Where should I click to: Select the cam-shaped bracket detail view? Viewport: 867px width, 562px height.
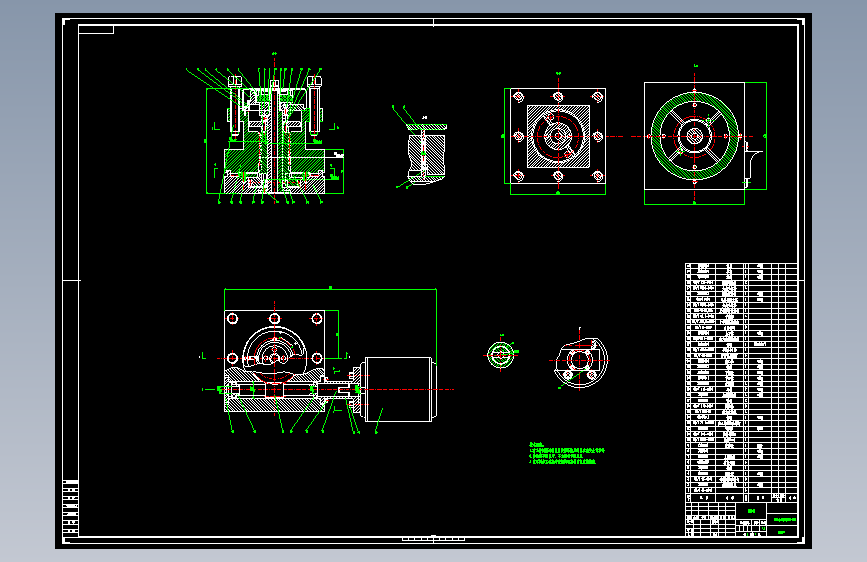coord(581,361)
